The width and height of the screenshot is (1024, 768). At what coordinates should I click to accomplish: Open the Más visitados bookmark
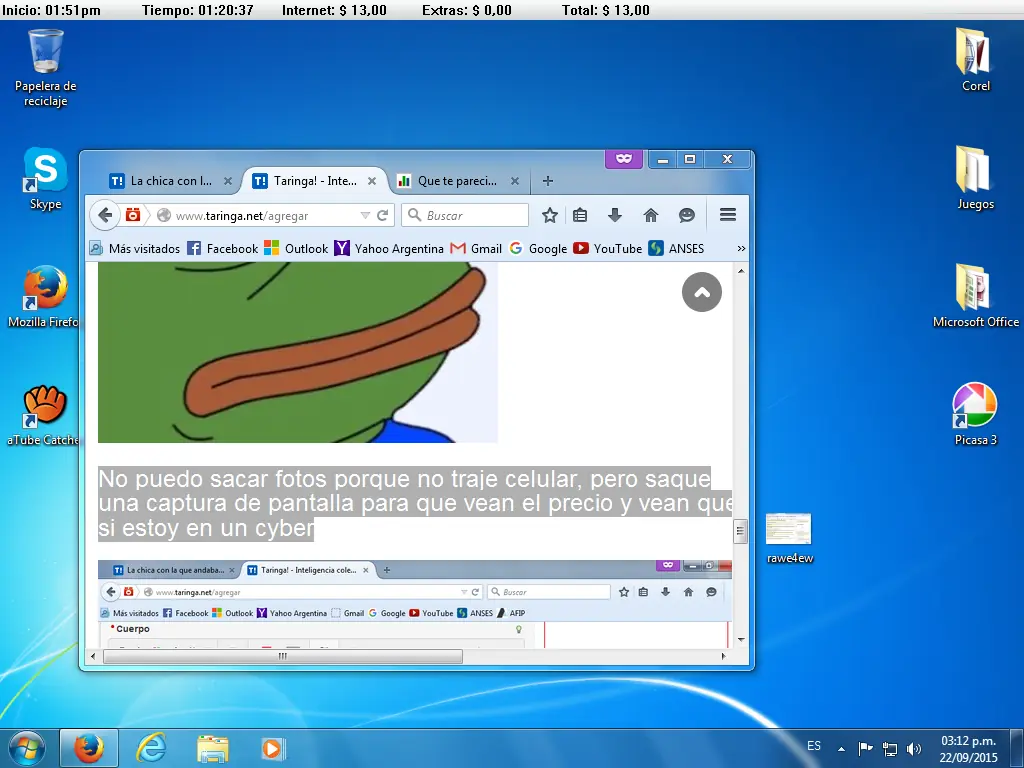[x=135, y=248]
